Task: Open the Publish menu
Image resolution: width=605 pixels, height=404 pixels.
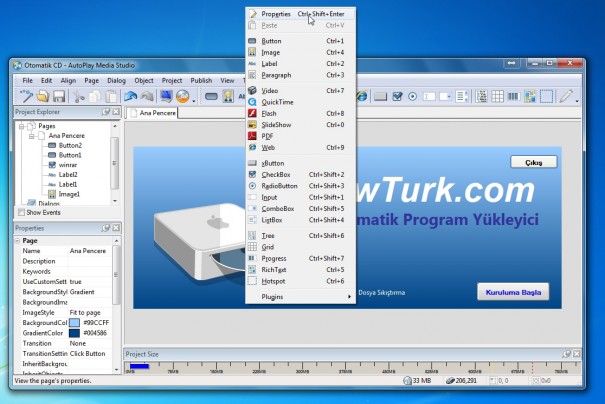Action: tap(201, 81)
